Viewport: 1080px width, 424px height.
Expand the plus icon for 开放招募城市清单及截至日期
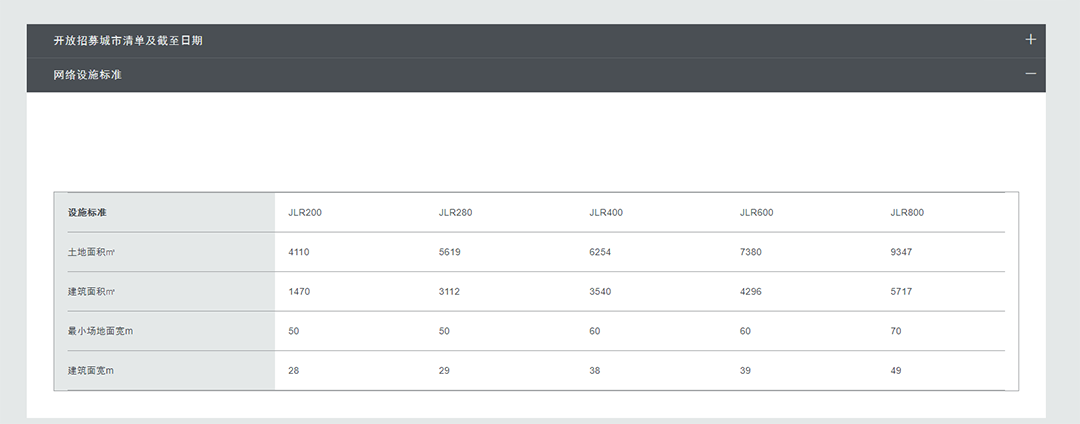click(1030, 40)
